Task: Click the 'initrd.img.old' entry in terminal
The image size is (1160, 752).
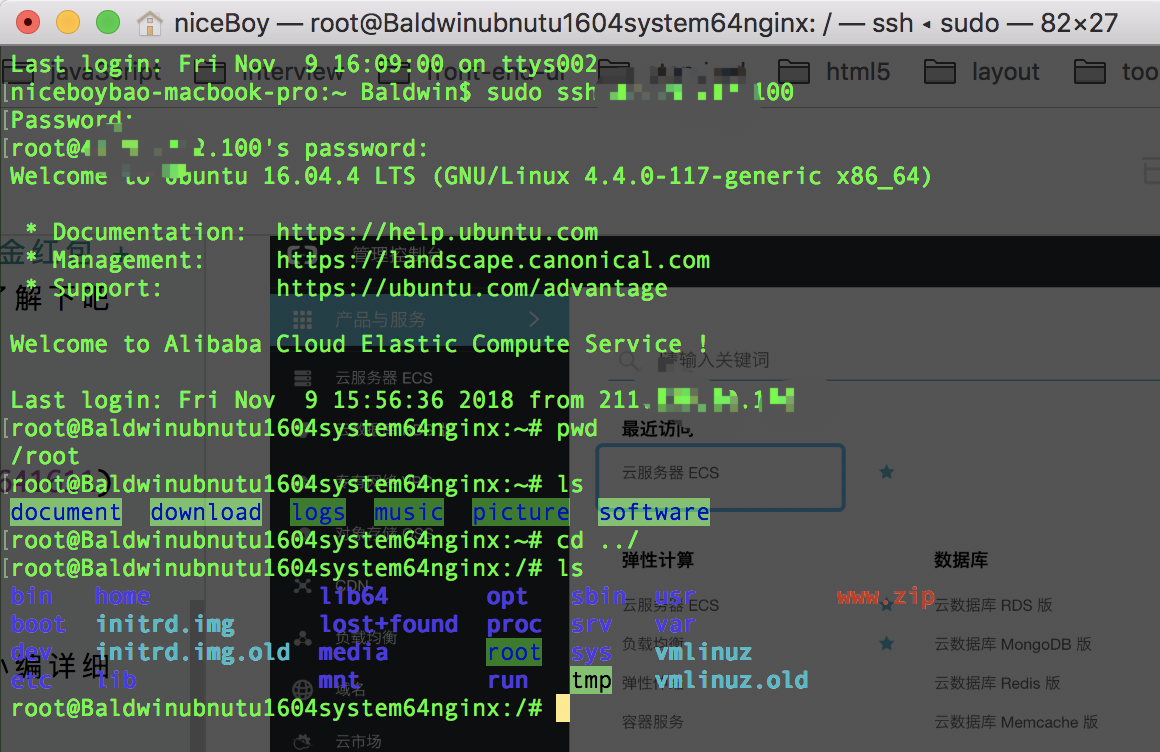Action: point(192,652)
